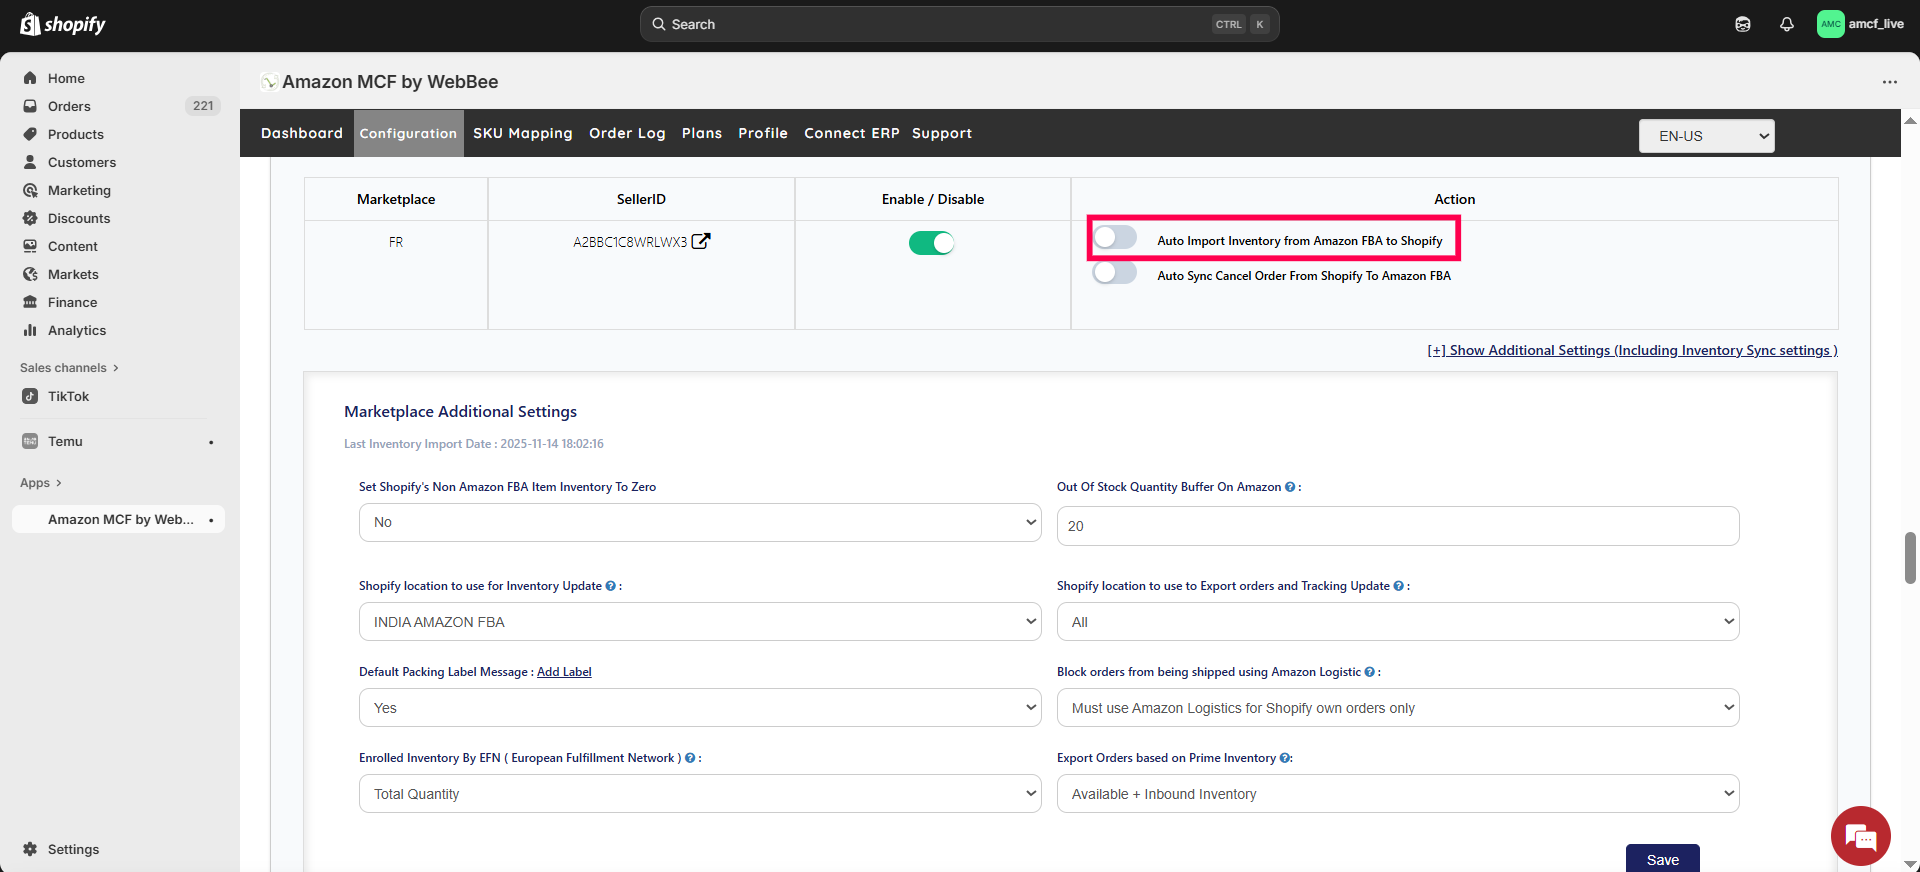Viewport: 1920px width, 872px height.
Task: Open SellerID external link icon
Action: [x=701, y=241]
